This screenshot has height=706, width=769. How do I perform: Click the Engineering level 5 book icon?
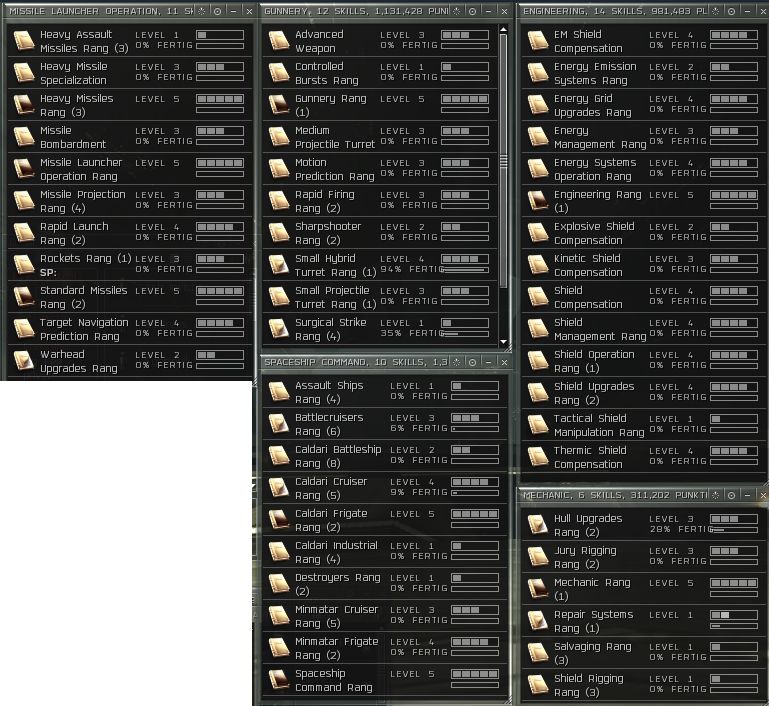(538, 201)
